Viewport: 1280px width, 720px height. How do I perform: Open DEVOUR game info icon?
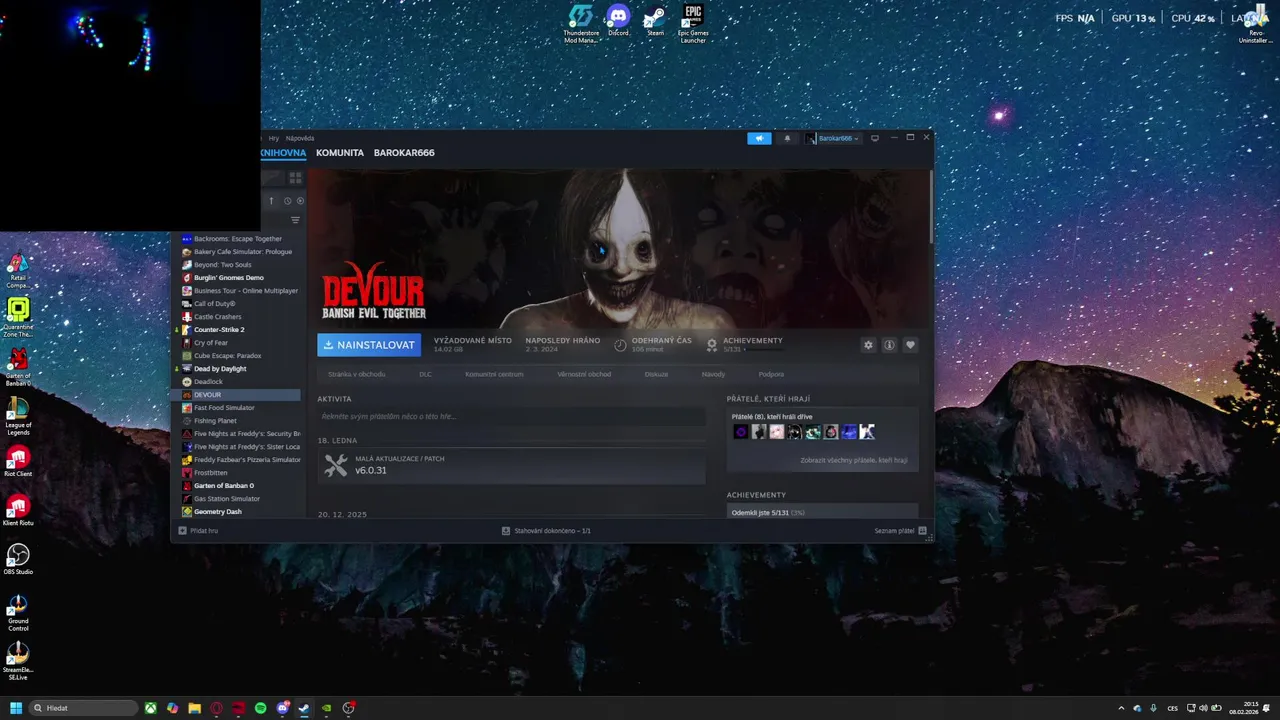(889, 345)
